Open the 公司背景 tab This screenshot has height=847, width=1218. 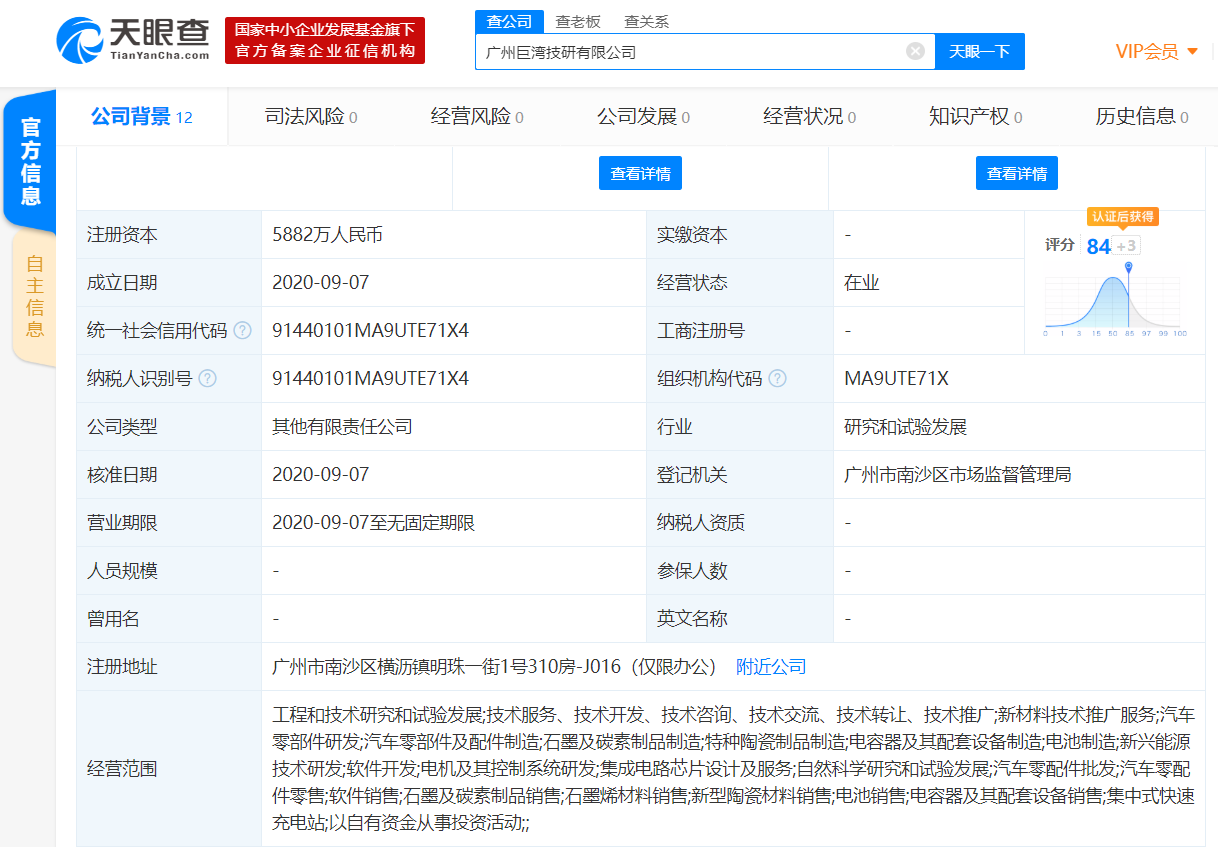[142, 117]
